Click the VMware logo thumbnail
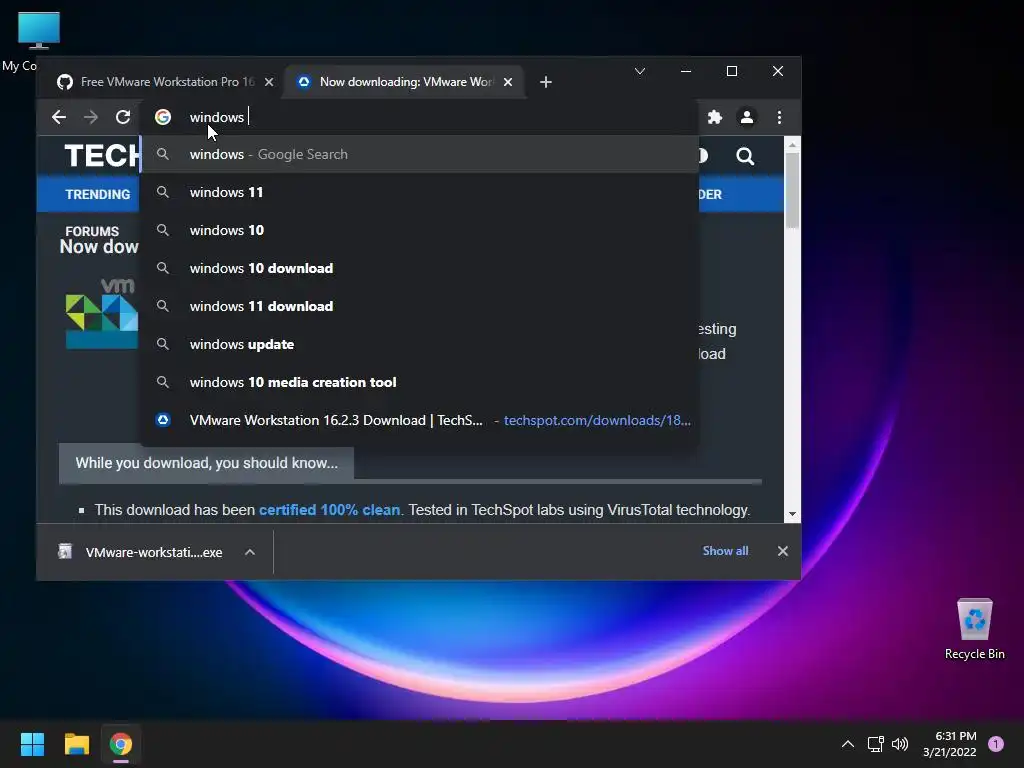1024x768 pixels. pos(101,313)
